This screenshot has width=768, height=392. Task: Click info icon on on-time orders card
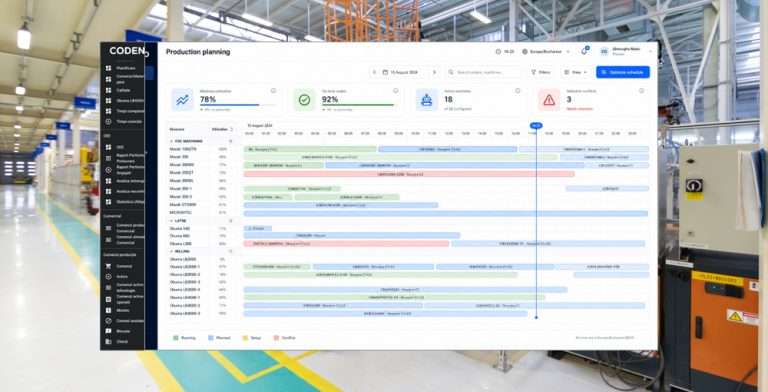[395, 91]
